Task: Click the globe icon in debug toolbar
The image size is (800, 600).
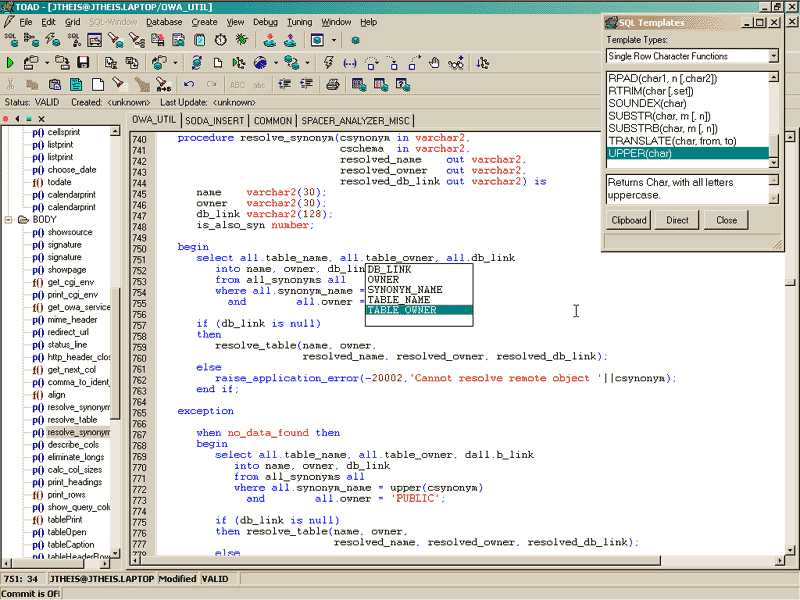Action: [x=260, y=63]
